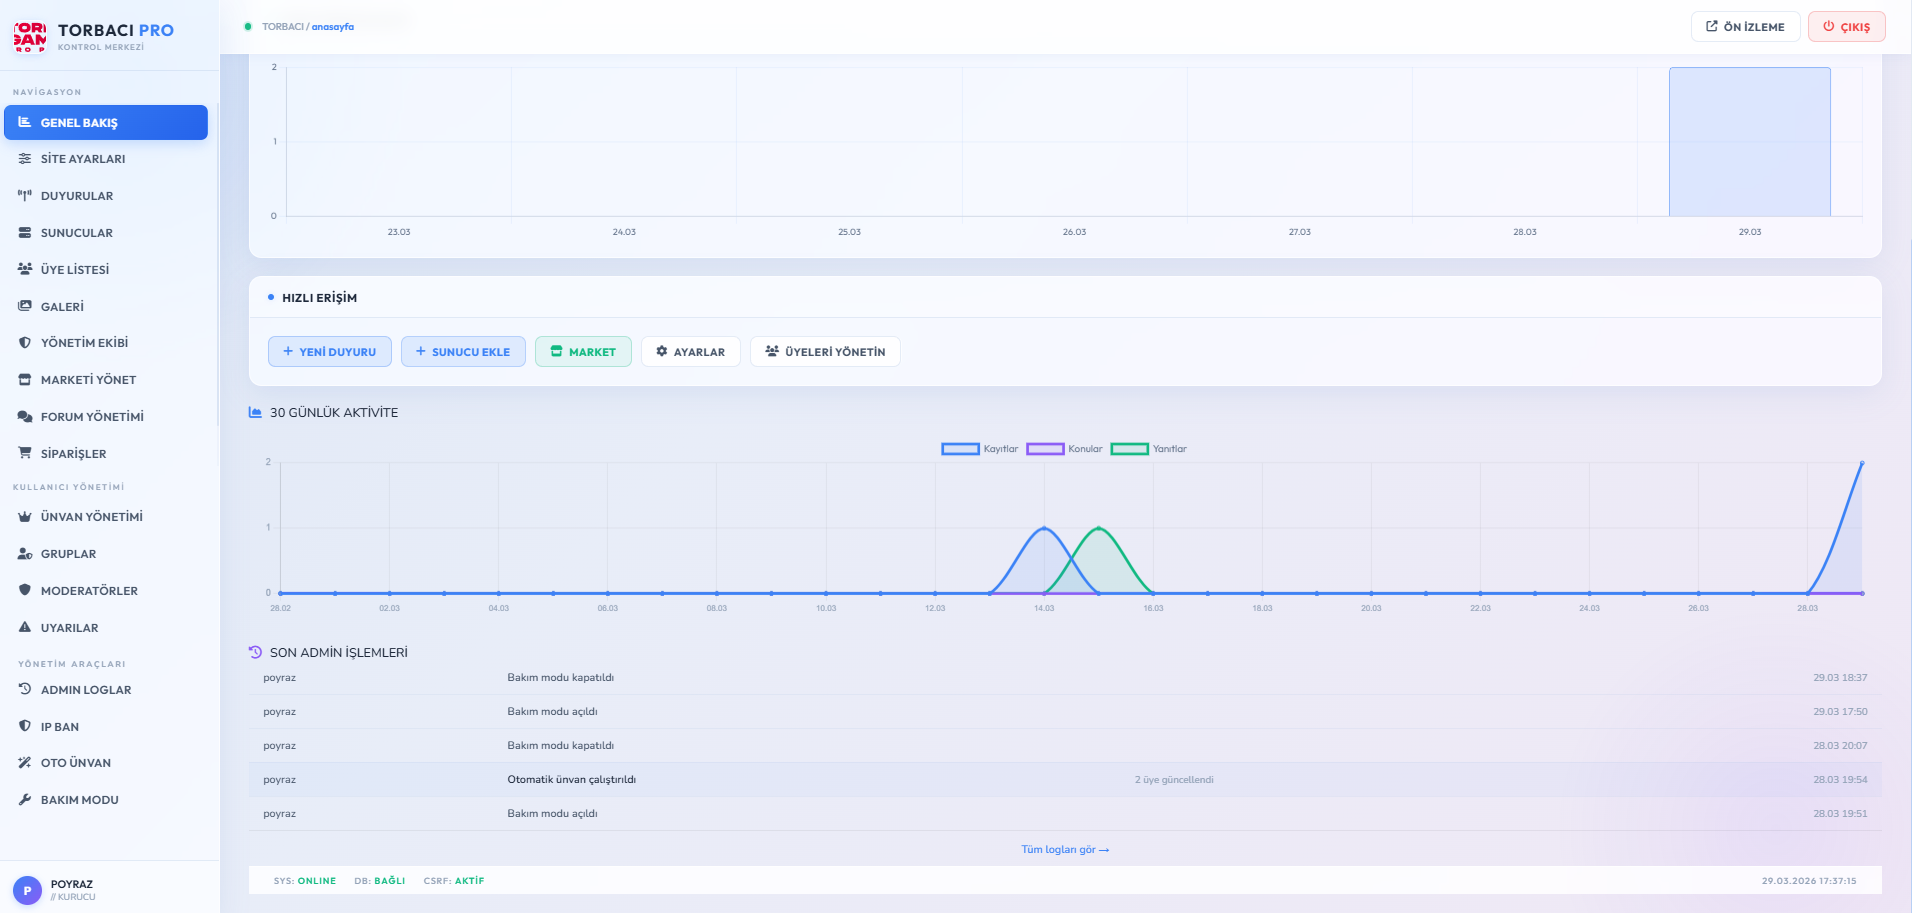Open the Galeri images icon

(25, 306)
